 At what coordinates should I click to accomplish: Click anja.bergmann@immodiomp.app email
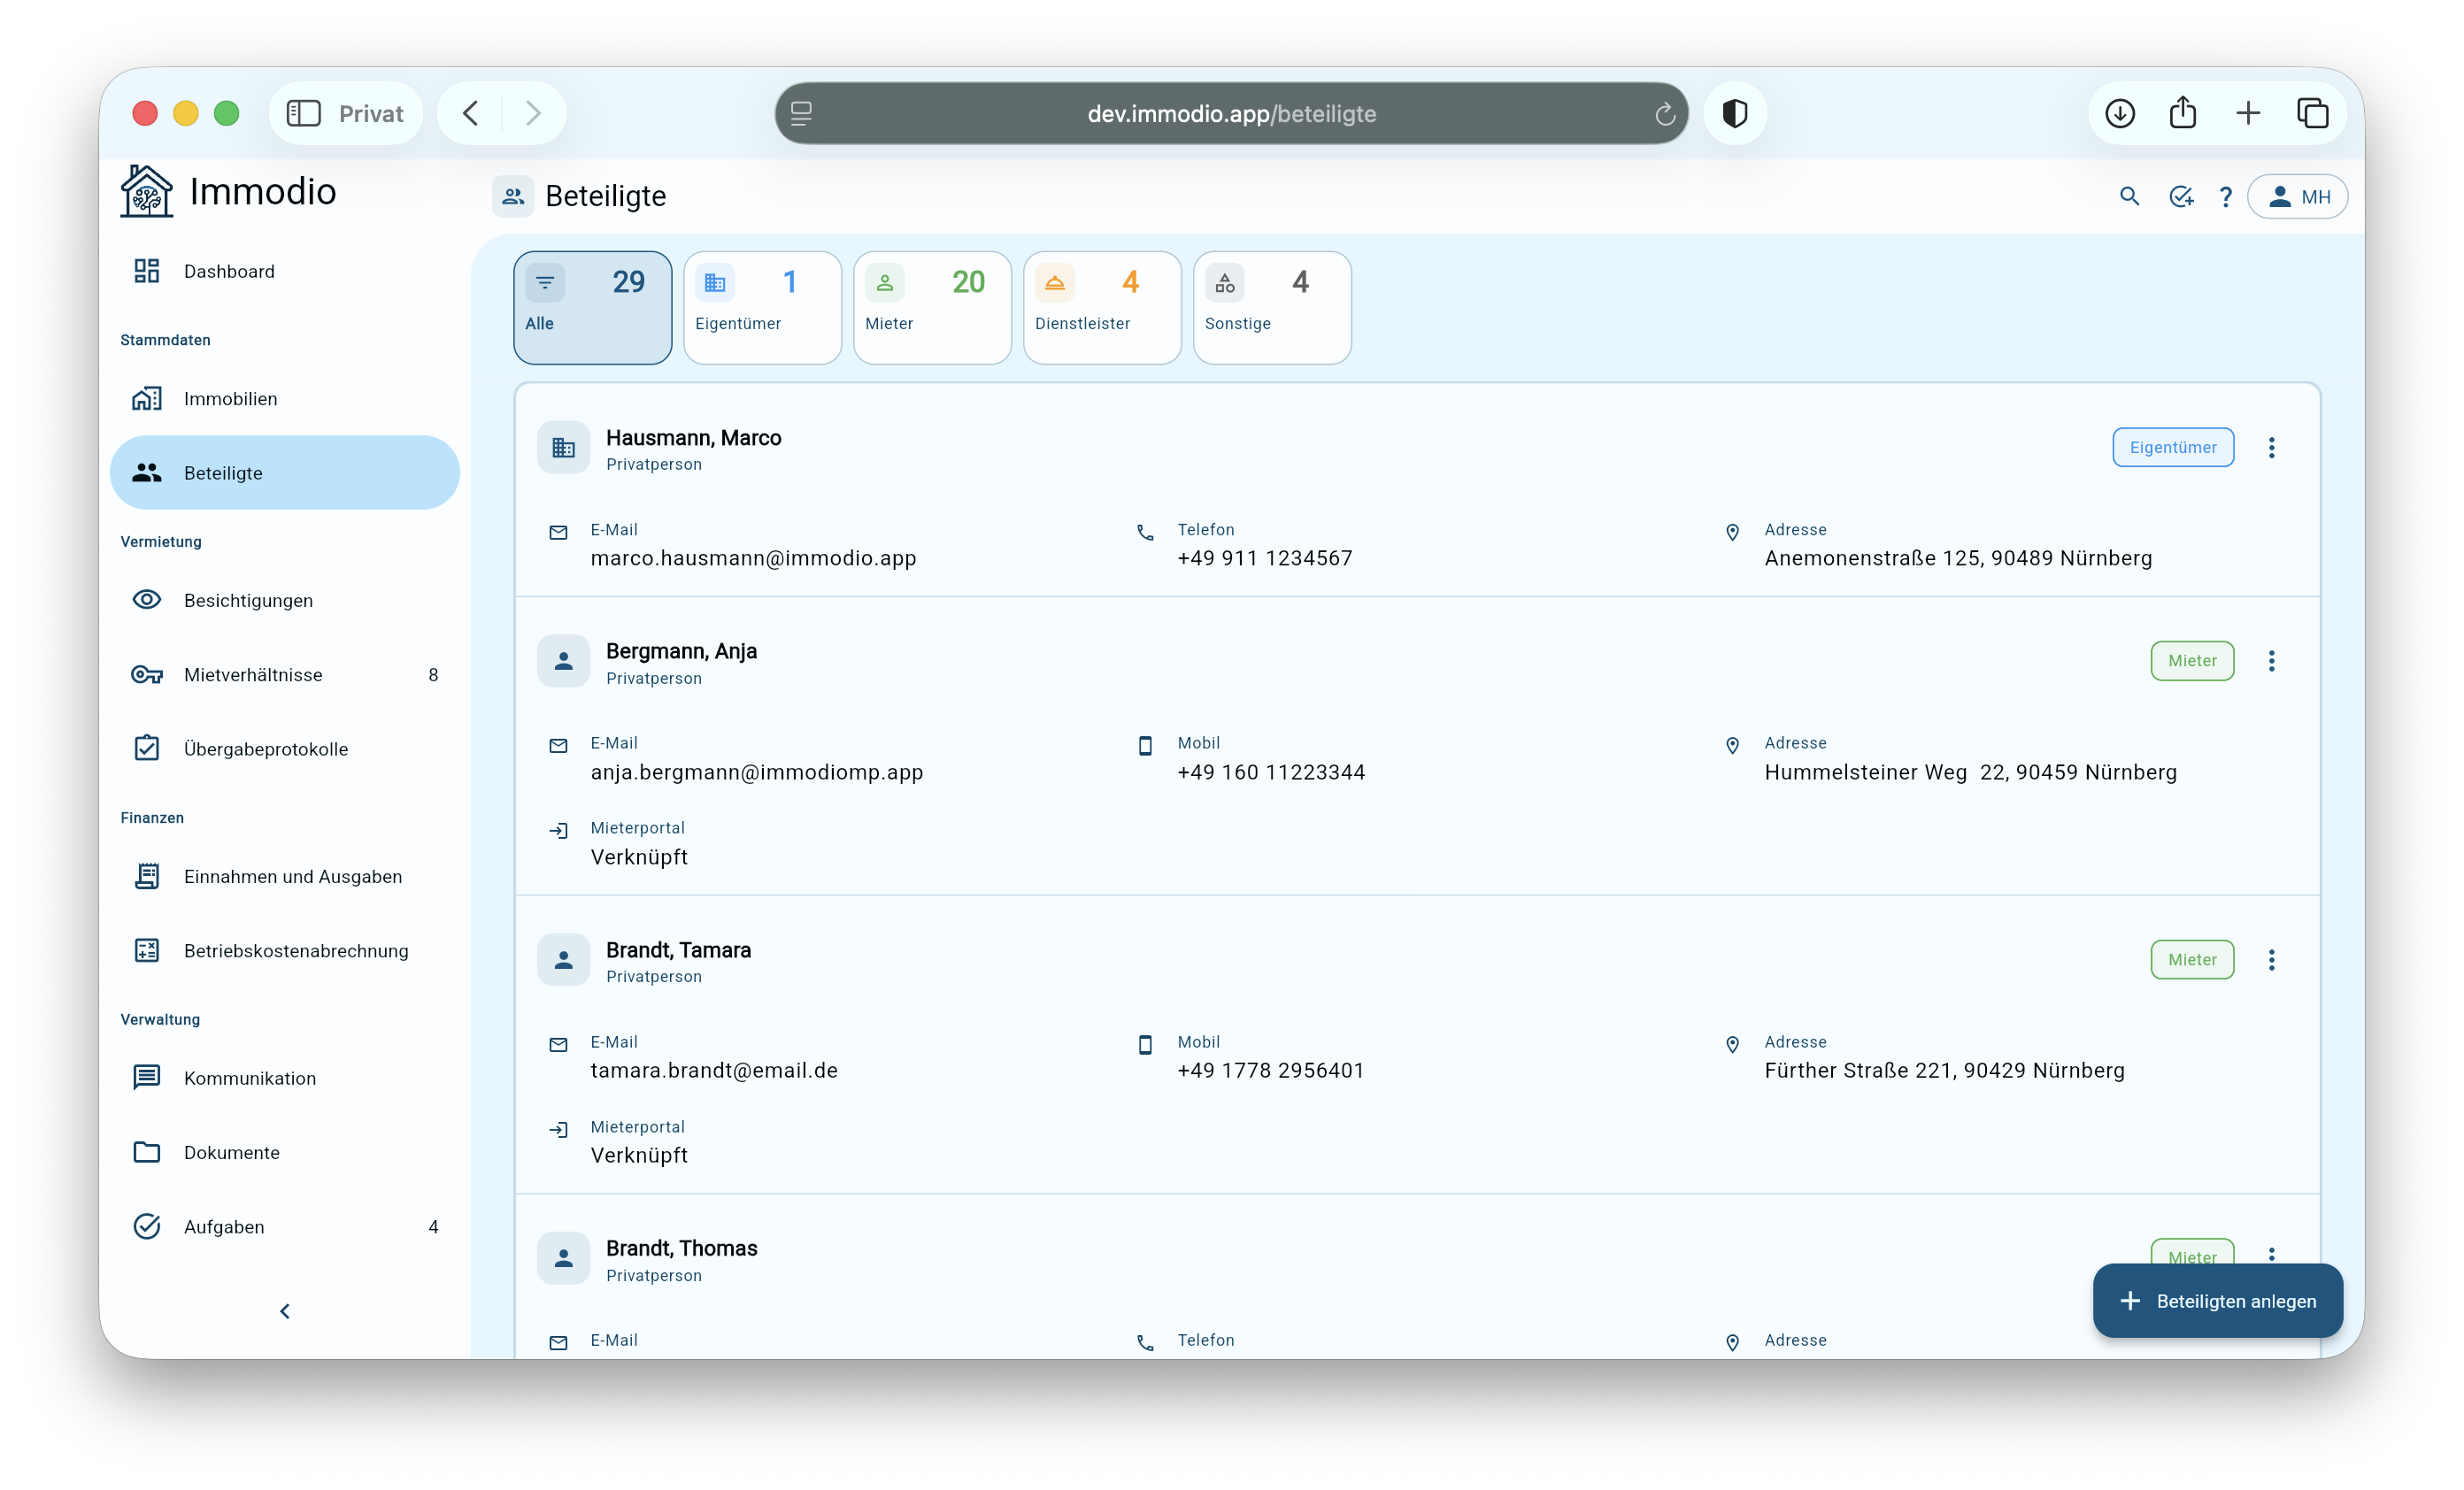coord(757,772)
